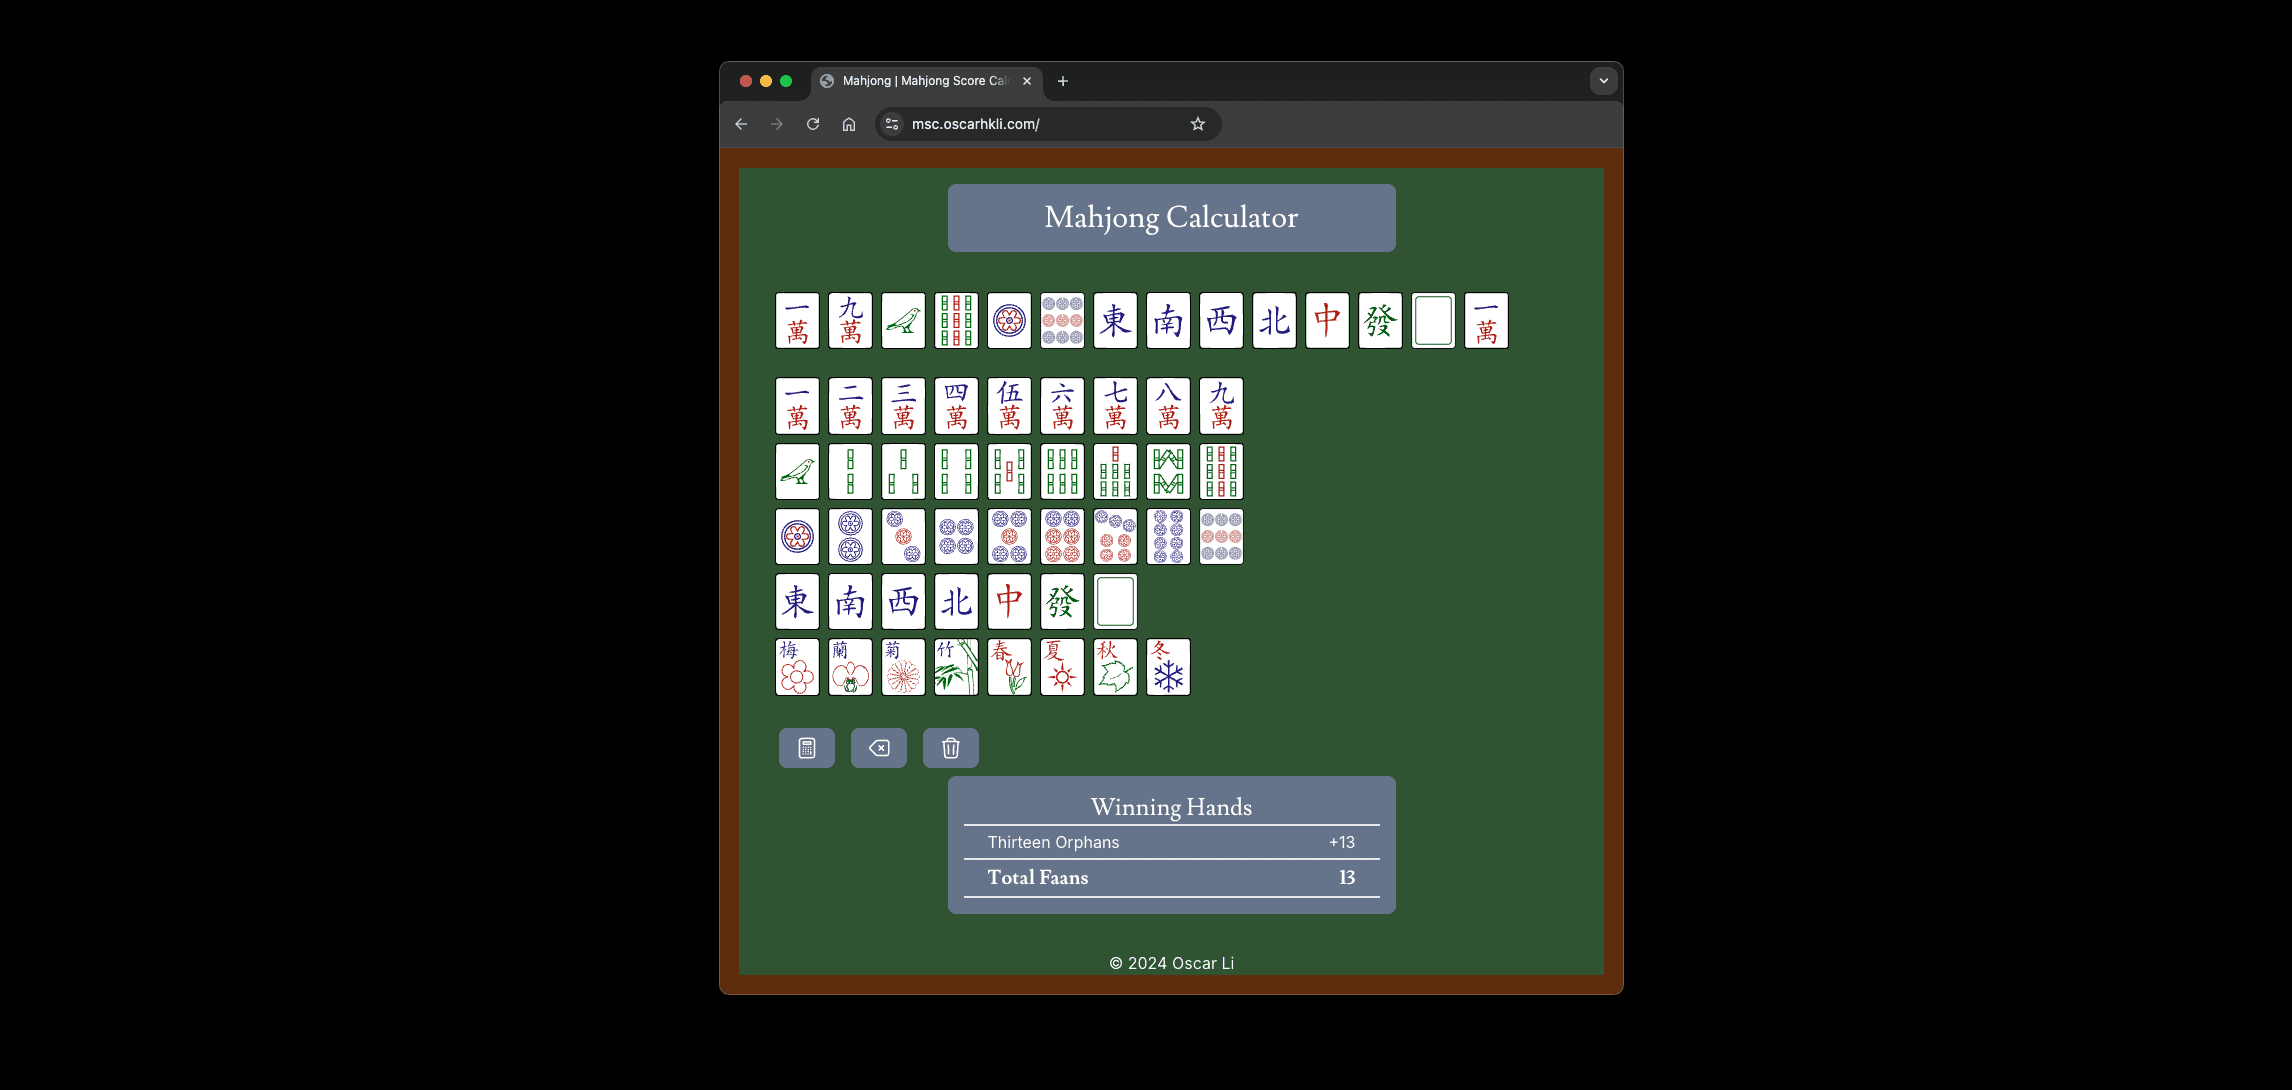Add the red dragon 中 tile from palette
The image size is (2292, 1090).
pyautogui.click(x=1009, y=602)
